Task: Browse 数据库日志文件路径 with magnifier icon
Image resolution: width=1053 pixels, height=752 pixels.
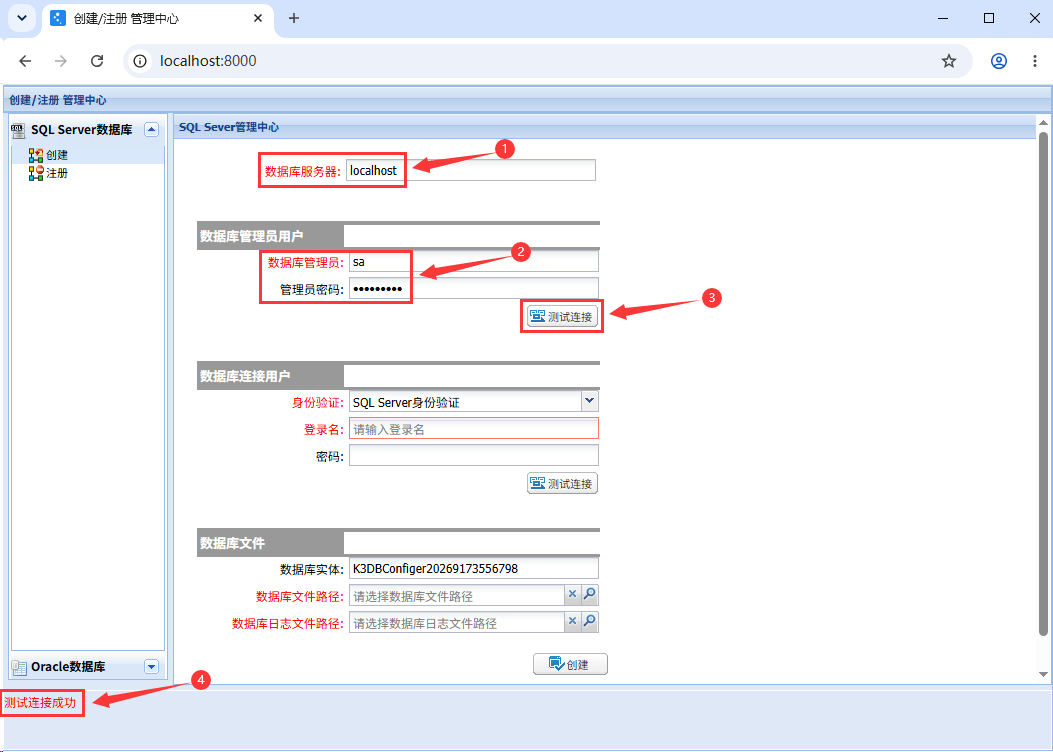Action: (589, 622)
